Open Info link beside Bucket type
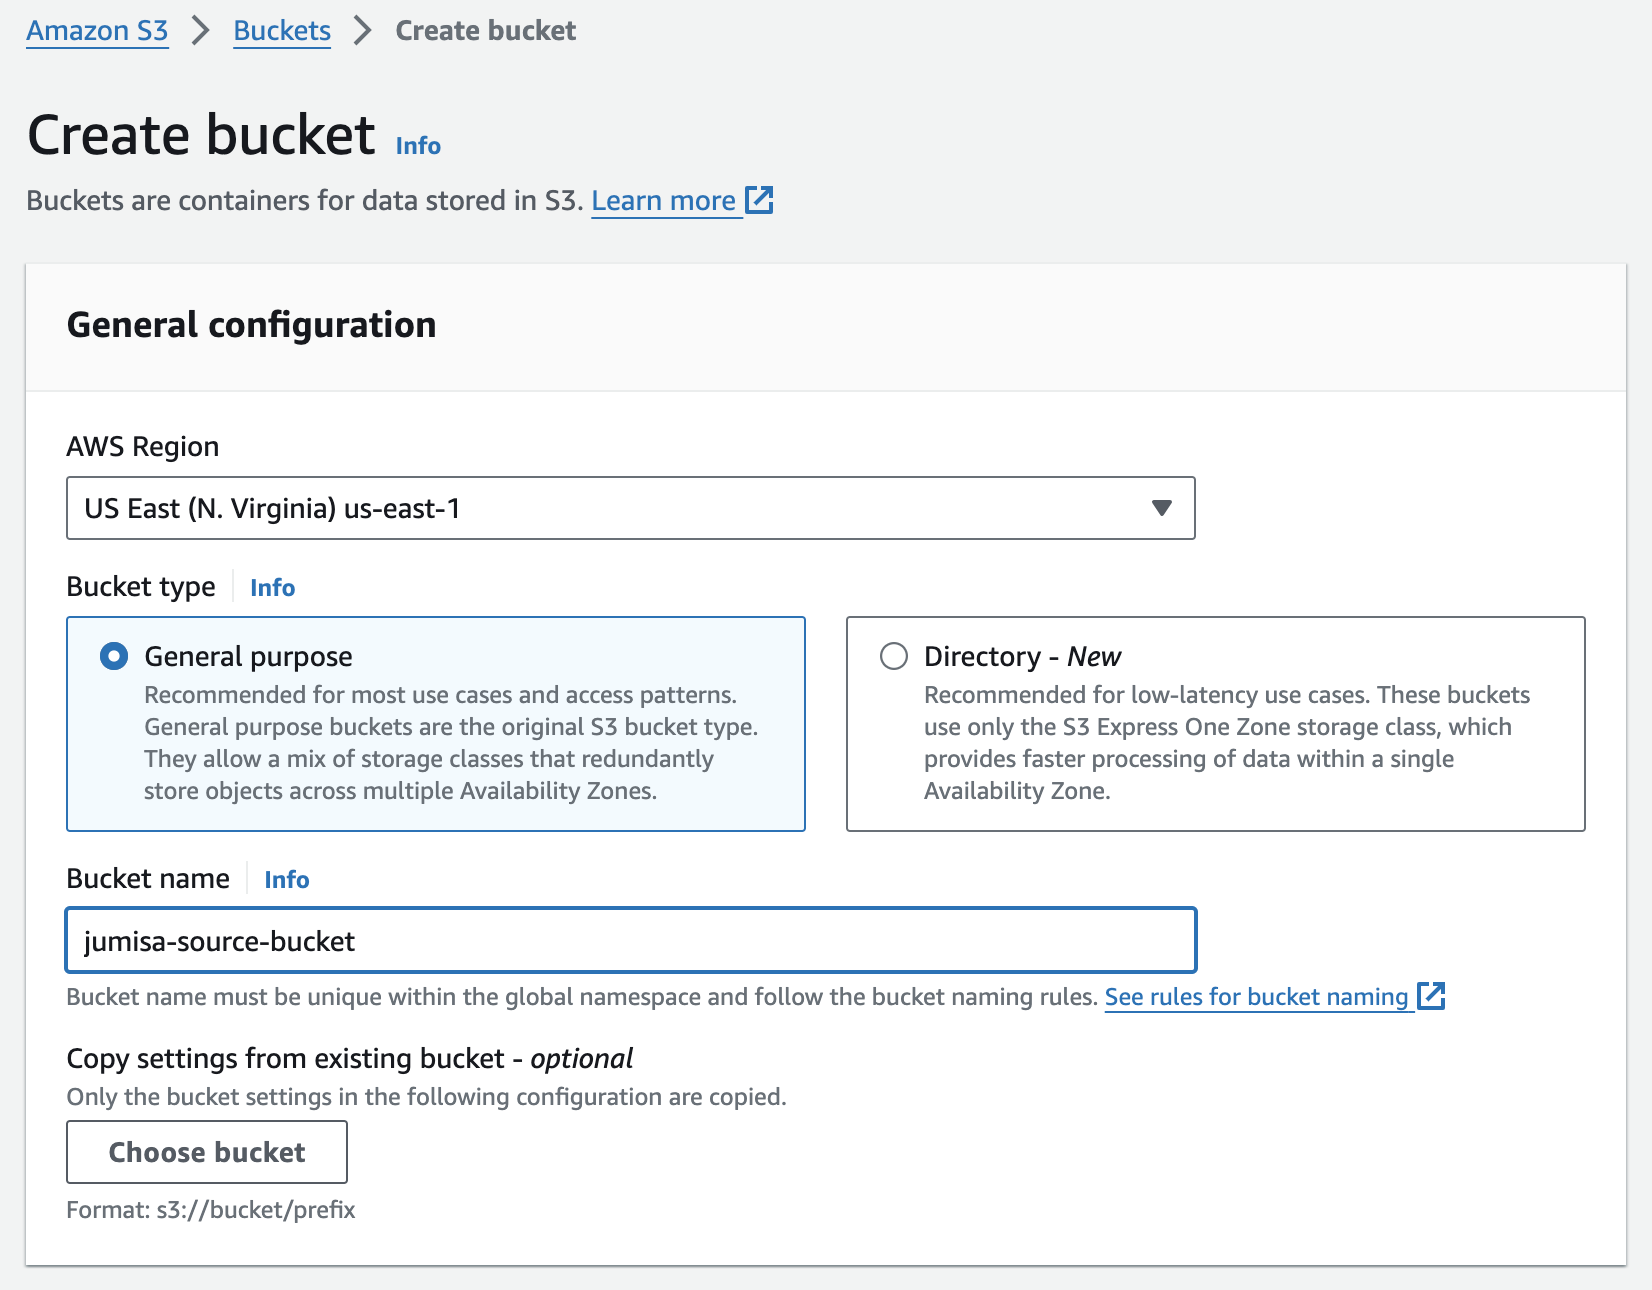 [x=272, y=588]
